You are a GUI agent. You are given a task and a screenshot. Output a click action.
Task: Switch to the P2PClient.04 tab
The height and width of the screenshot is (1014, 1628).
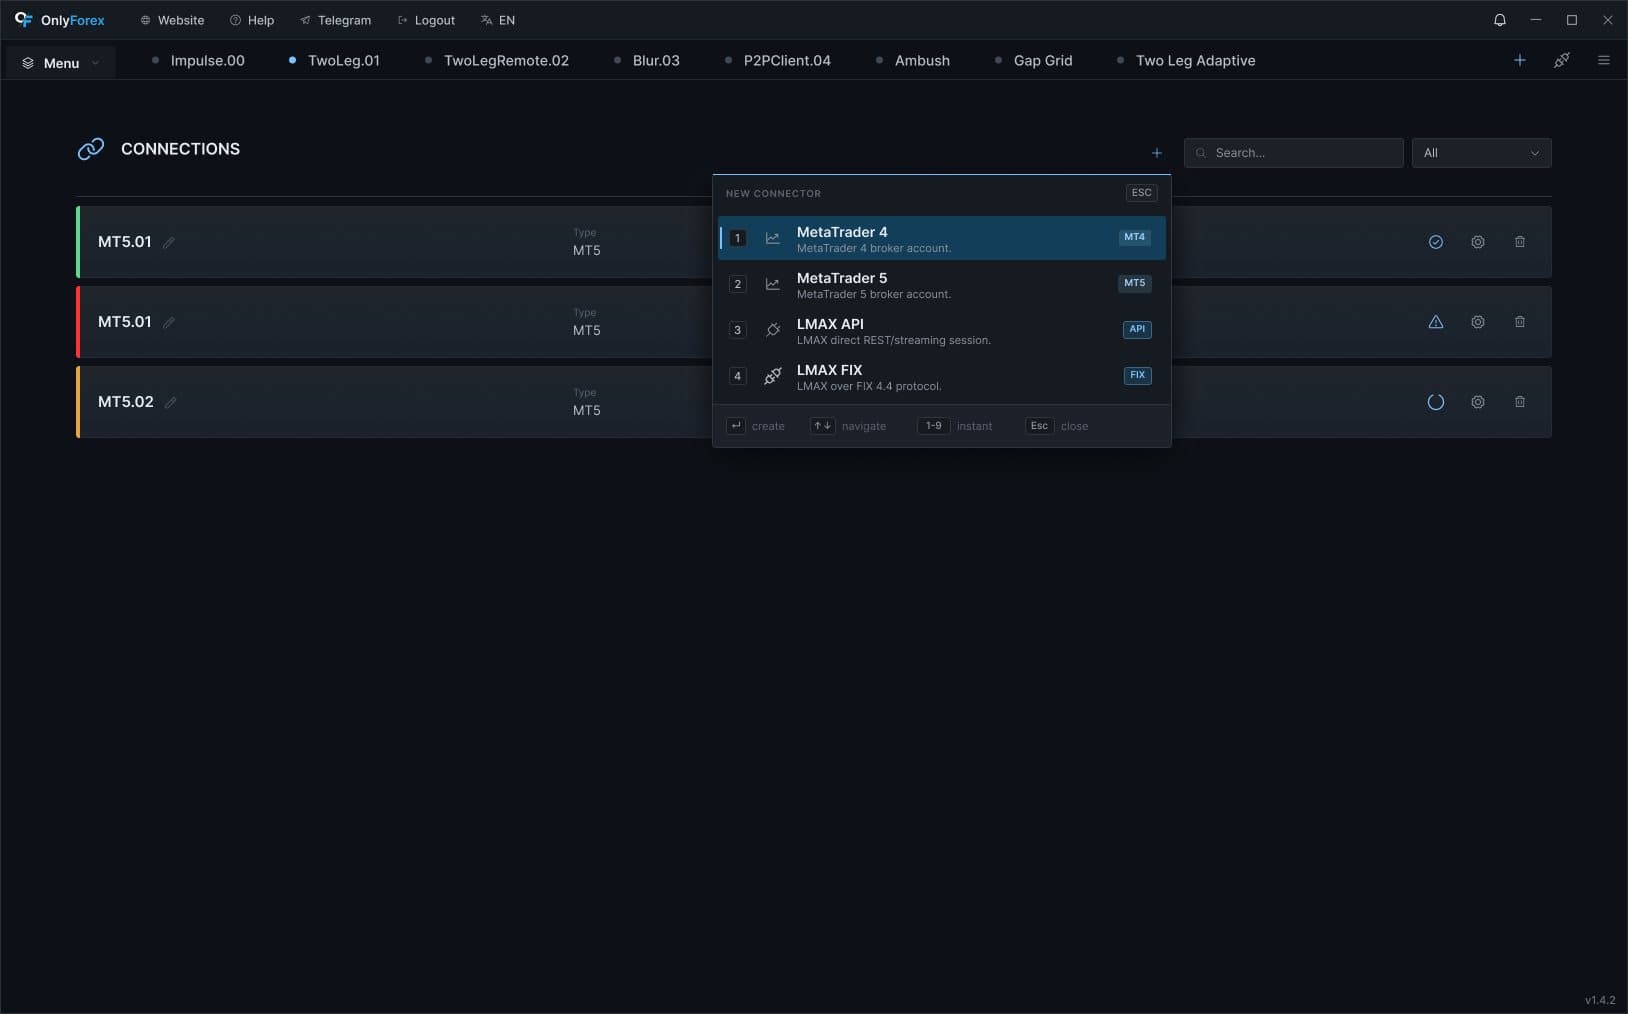coord(778,60)
